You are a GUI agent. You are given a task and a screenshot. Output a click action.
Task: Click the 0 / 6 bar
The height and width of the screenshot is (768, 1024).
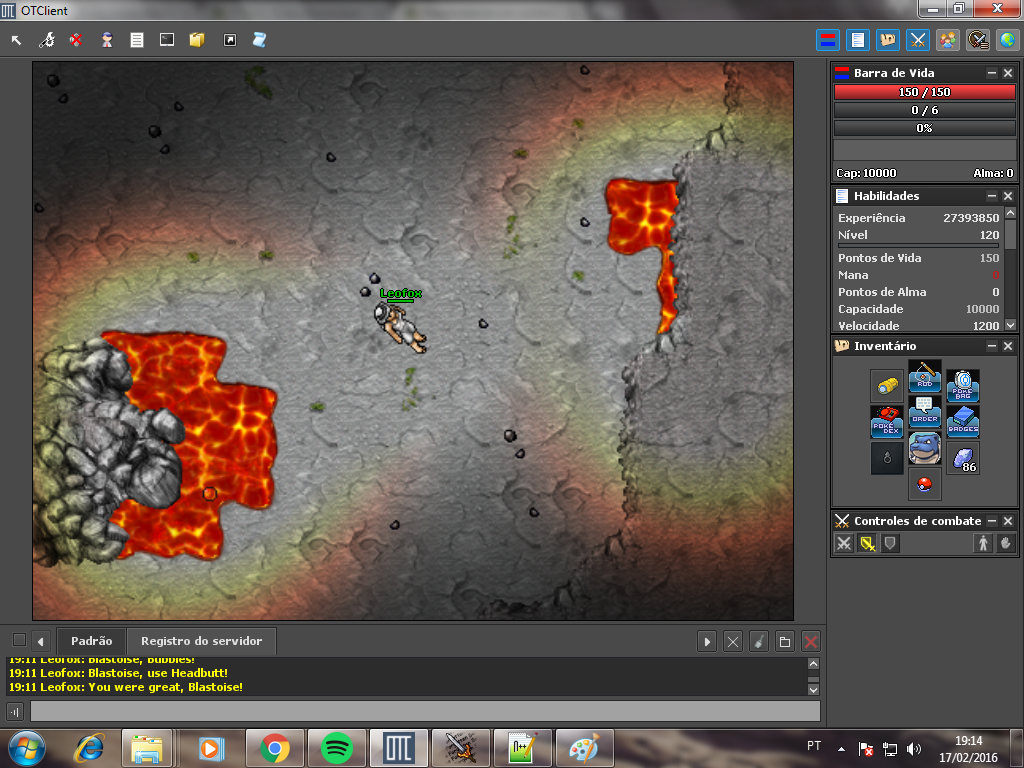point(924,110)
